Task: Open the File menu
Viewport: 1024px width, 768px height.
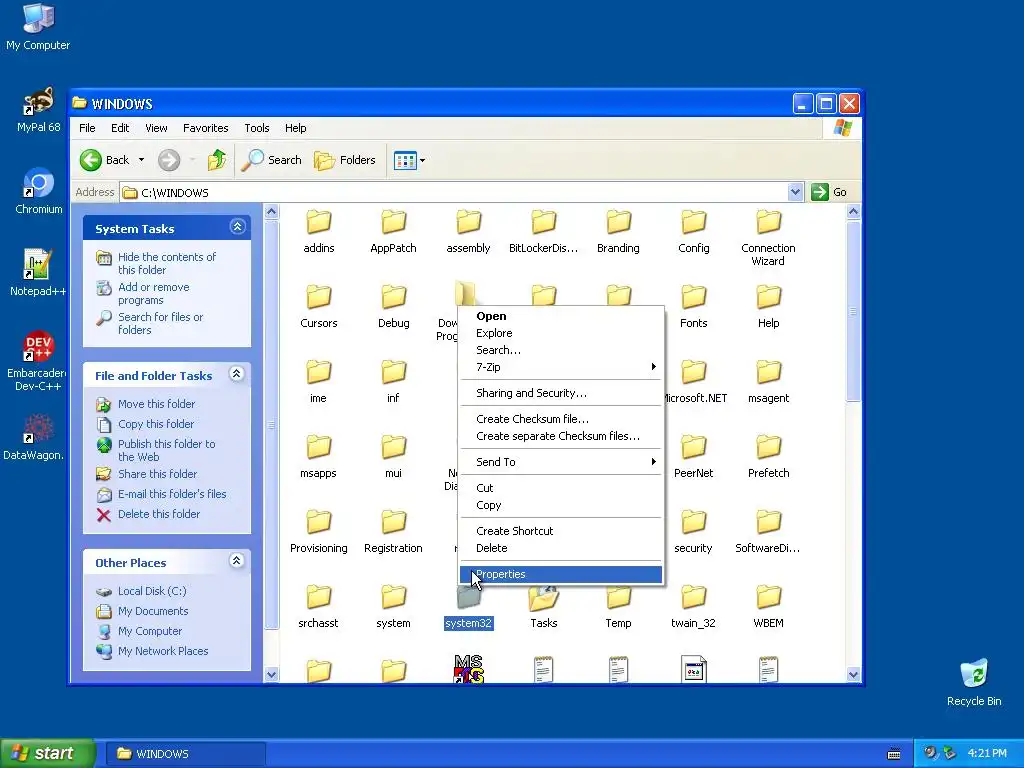Action: coord(87,128)
